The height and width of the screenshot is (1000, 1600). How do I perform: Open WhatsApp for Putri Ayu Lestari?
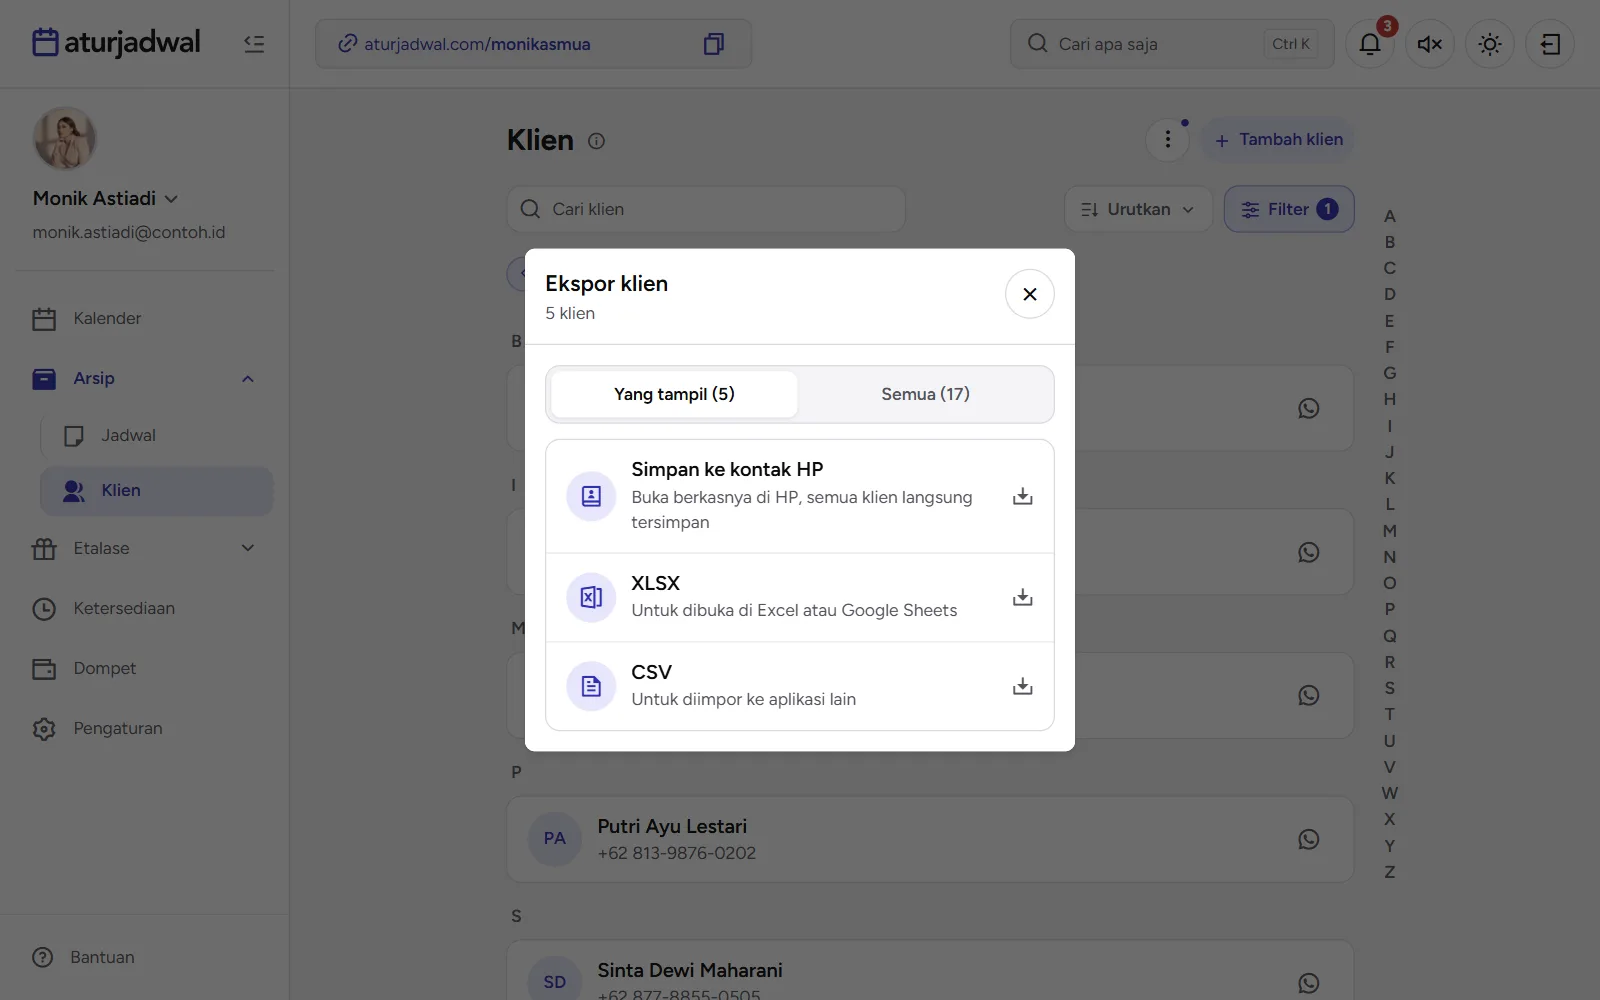tap(1308, 839)
